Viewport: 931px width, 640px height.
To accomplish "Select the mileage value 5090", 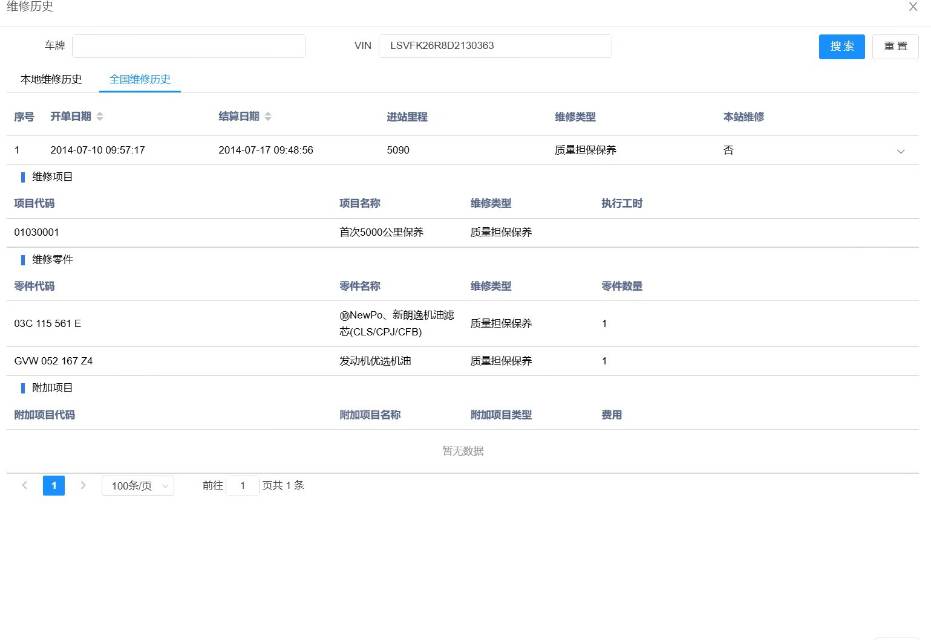I will tap(398, 150).
